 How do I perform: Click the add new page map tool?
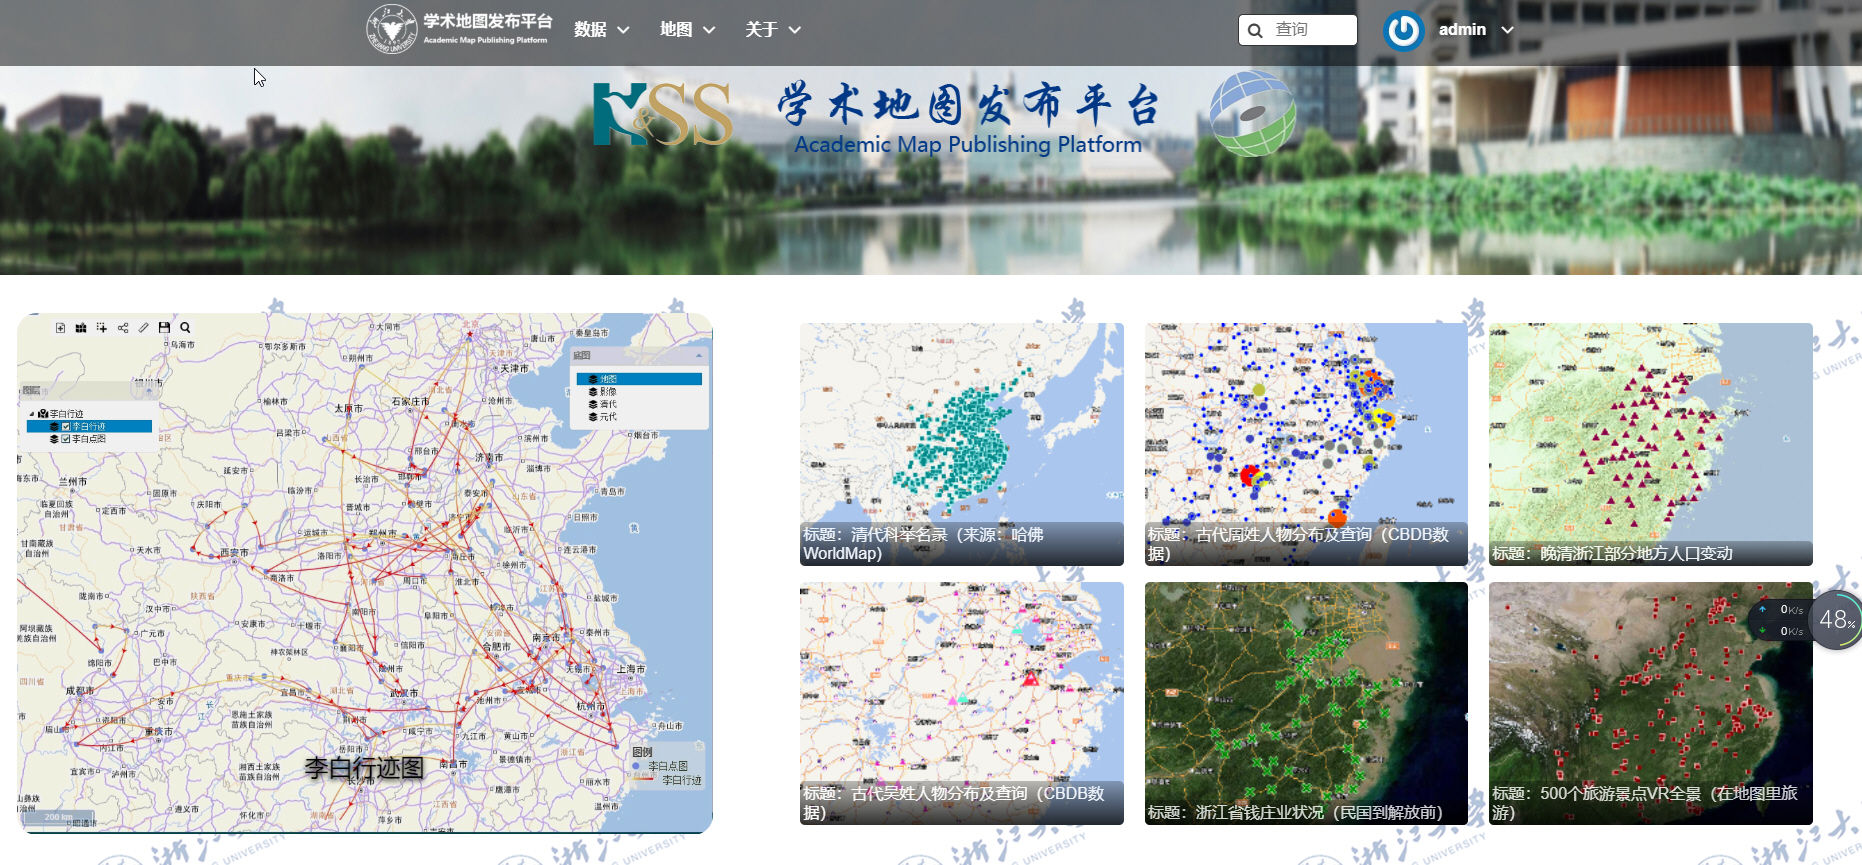point(61,328)
